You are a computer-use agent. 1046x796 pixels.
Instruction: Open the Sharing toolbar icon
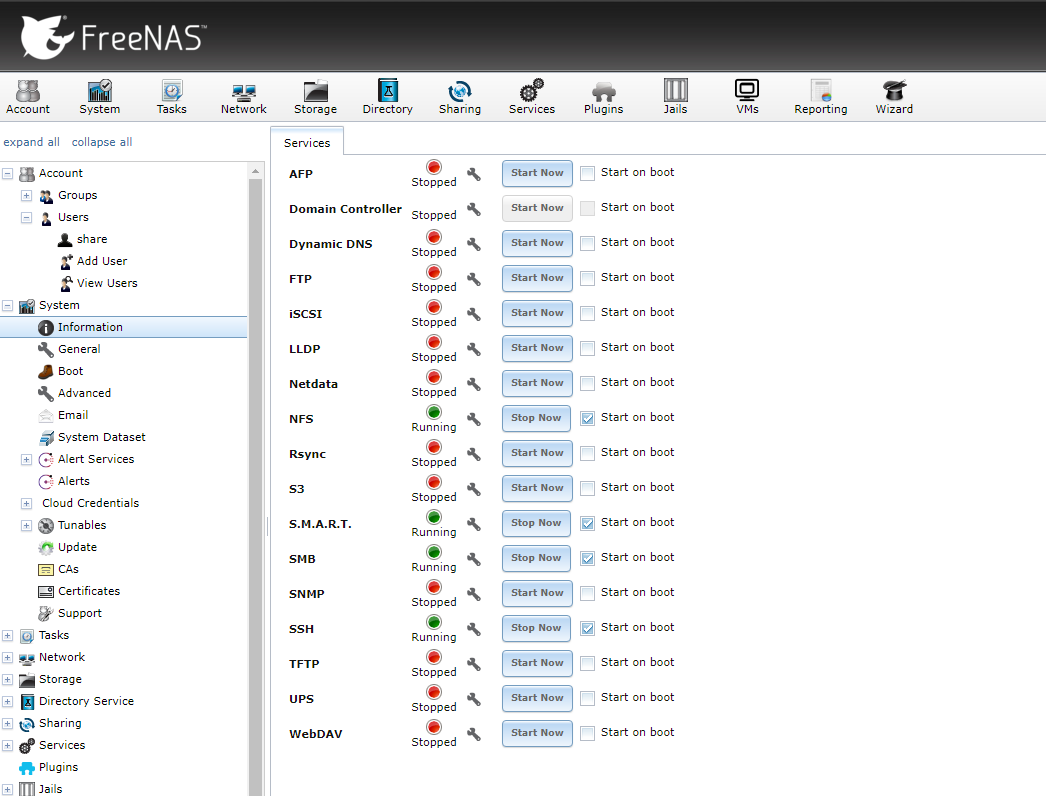pyautogui.click(x=460, y=97)
